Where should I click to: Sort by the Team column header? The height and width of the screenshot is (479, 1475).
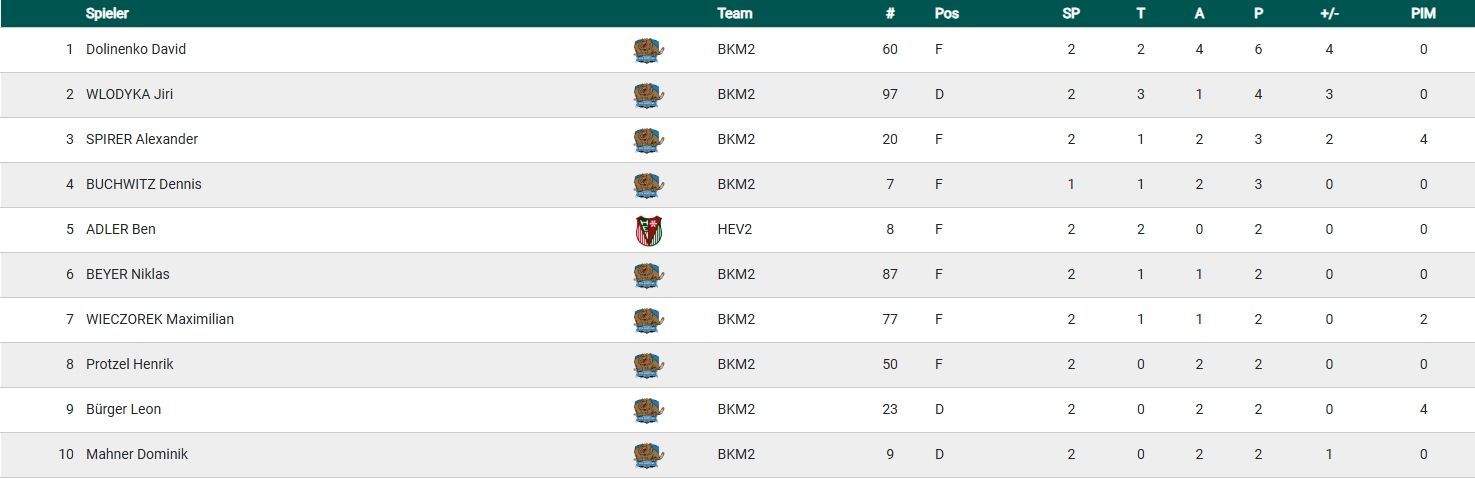click(x=734, y=13)
